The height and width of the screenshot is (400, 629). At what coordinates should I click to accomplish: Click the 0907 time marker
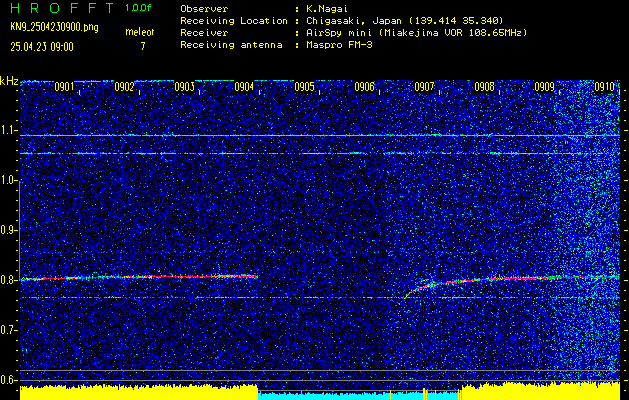(x=424, y=87)
